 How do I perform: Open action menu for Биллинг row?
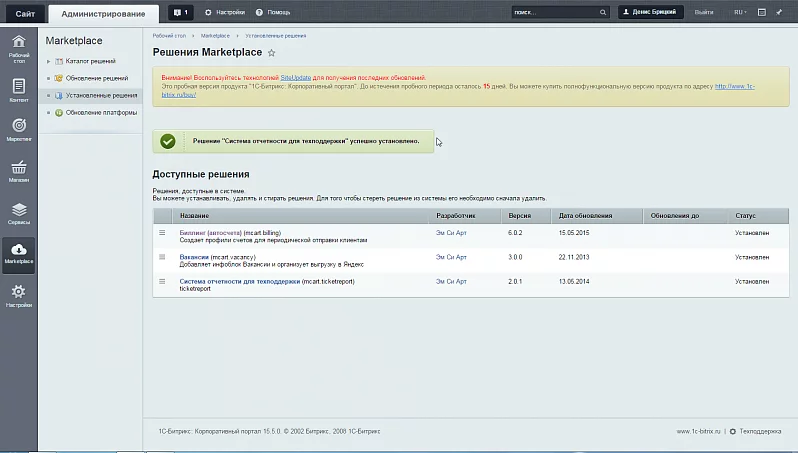tap(162, 232)
